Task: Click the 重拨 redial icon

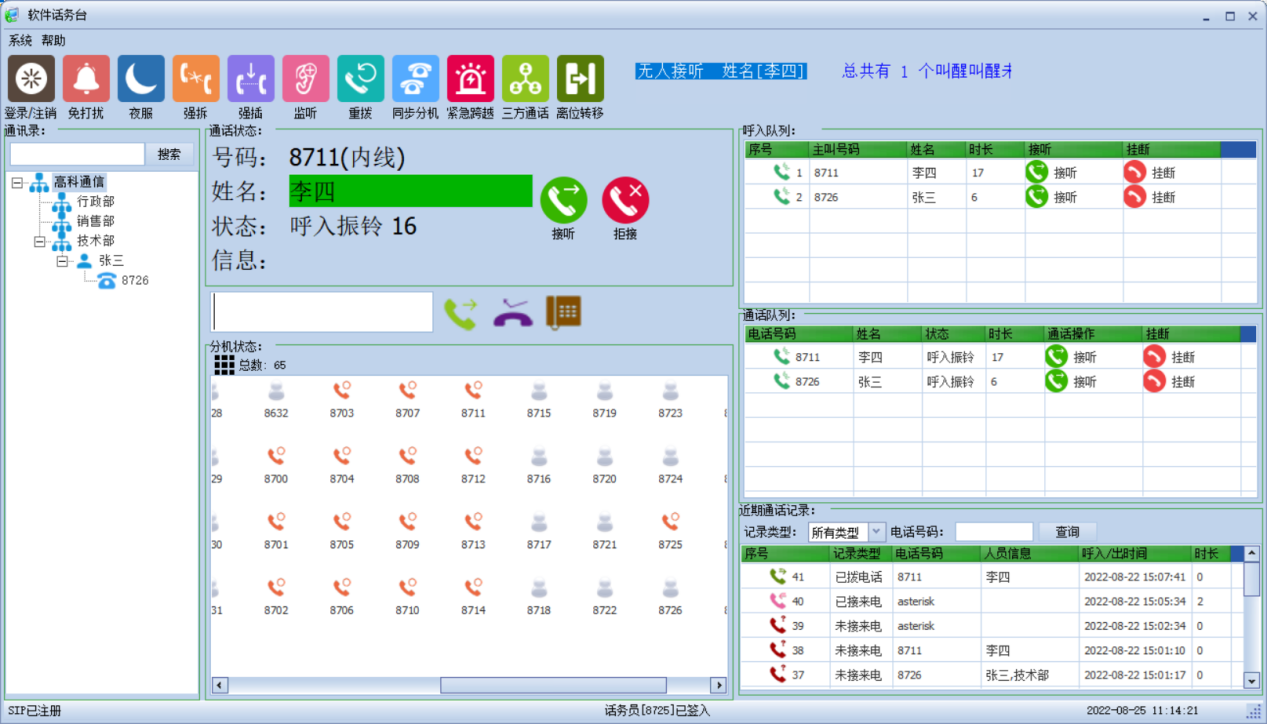Action: point(360,78)
